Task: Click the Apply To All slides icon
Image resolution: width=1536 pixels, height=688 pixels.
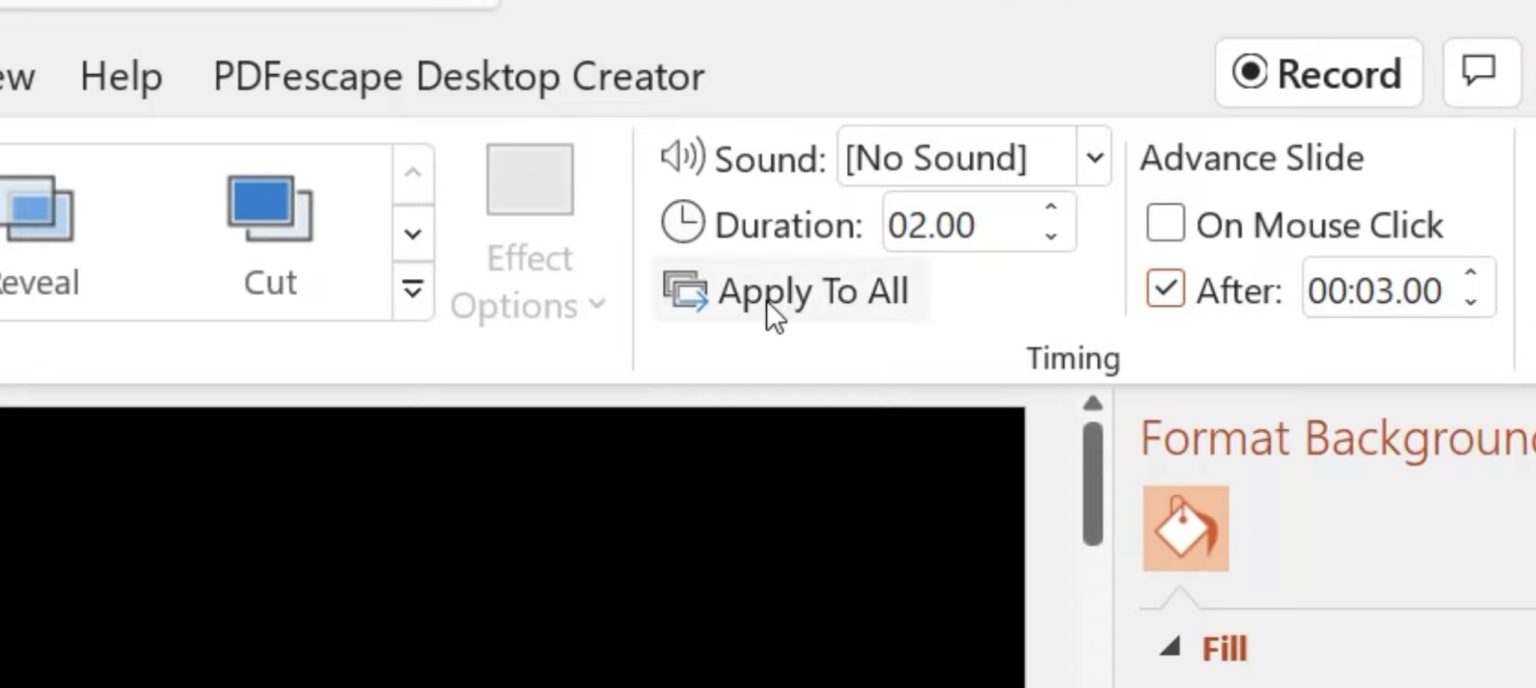Action: 686,291
